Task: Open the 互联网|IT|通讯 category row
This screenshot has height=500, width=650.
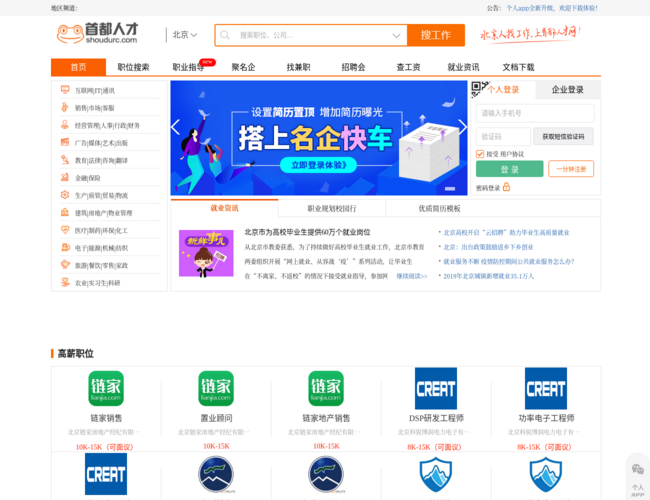Action: [110, 90]
